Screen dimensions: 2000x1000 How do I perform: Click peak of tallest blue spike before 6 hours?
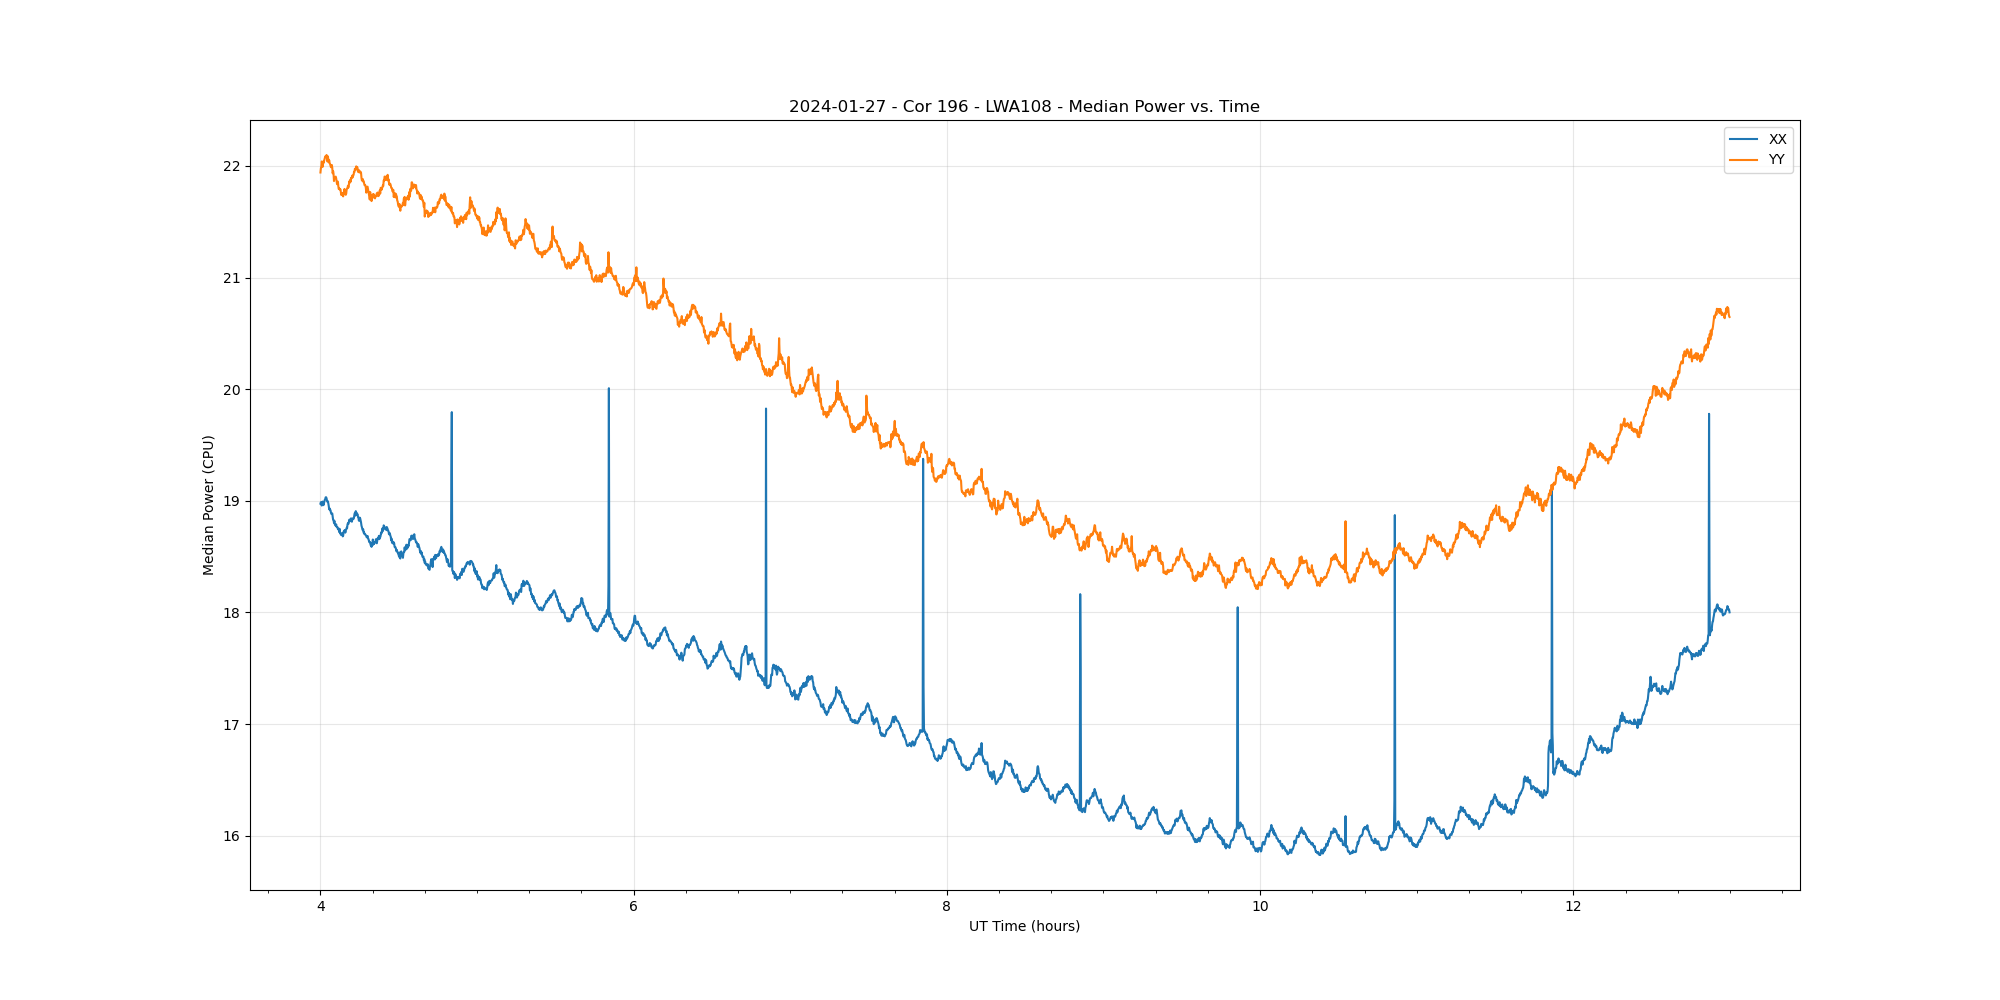[609, 389]
